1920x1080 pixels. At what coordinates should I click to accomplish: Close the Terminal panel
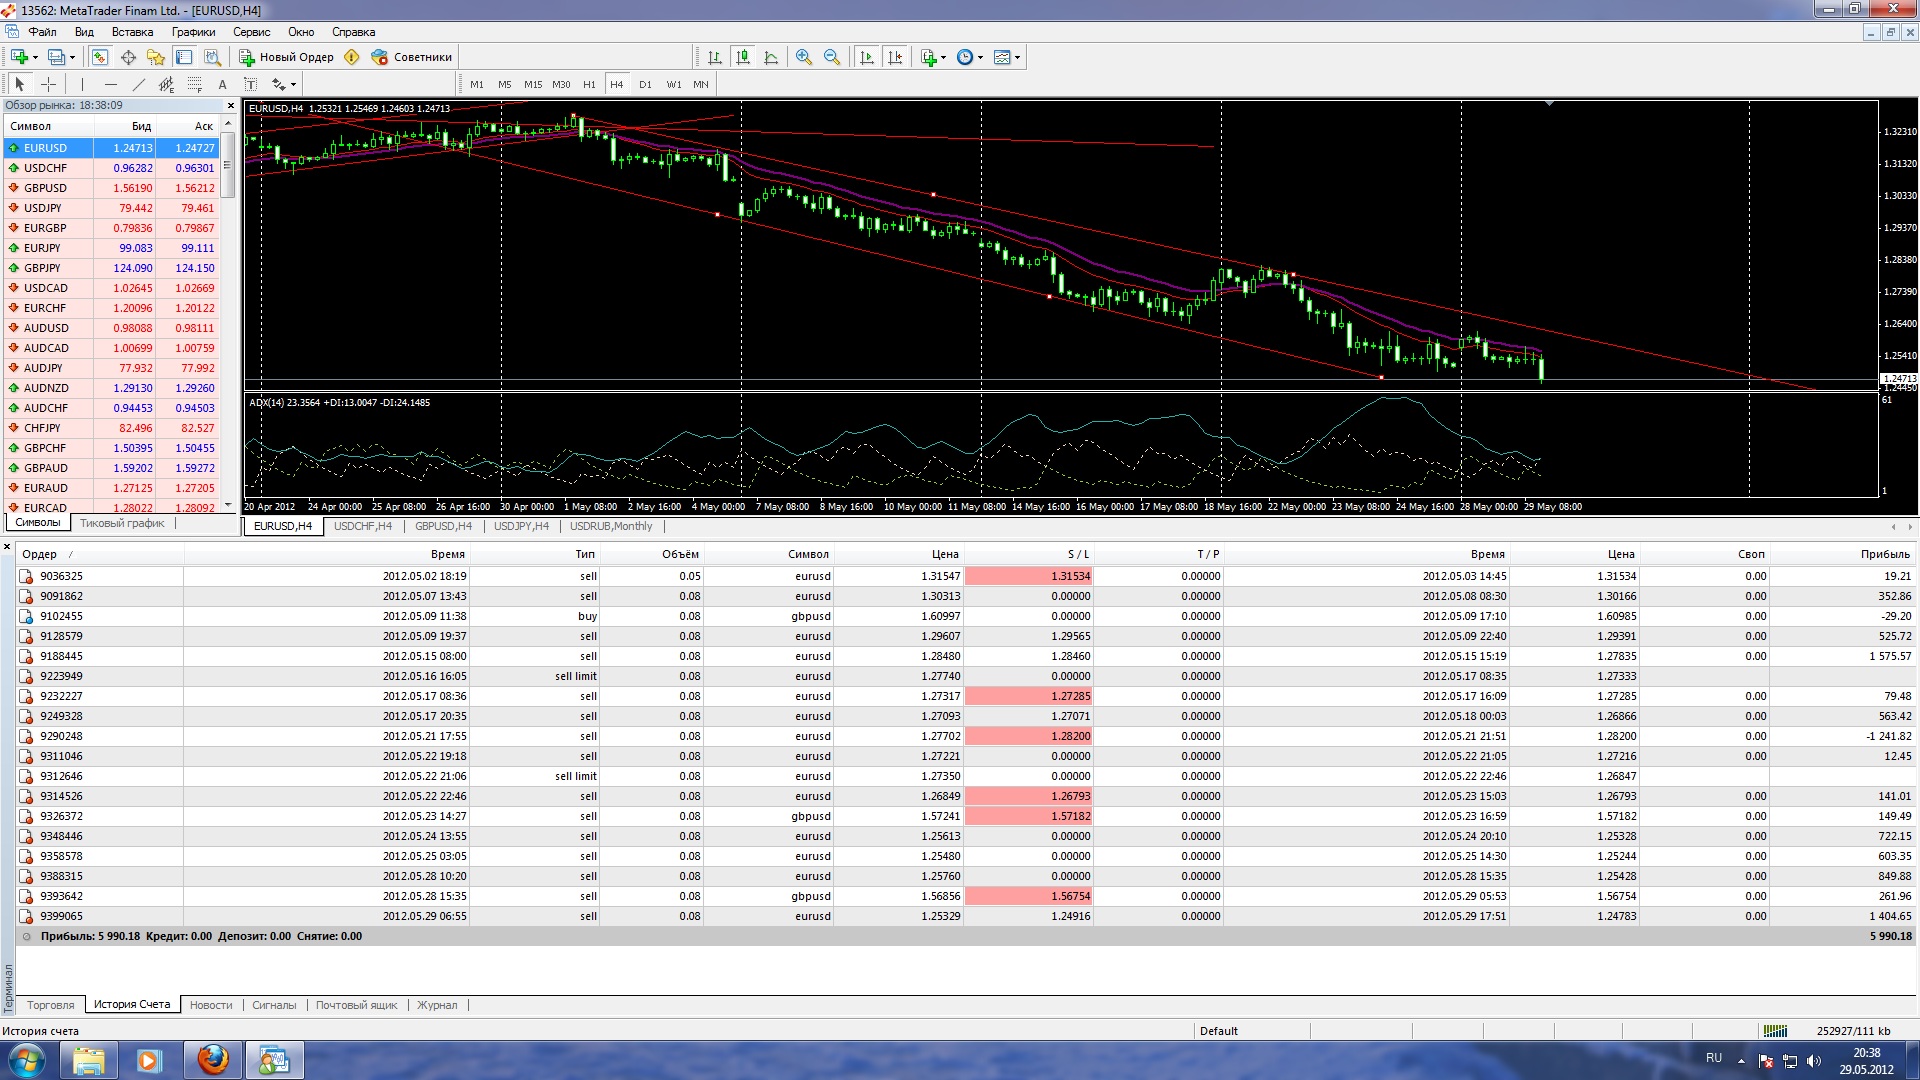[x=7, y=546]
